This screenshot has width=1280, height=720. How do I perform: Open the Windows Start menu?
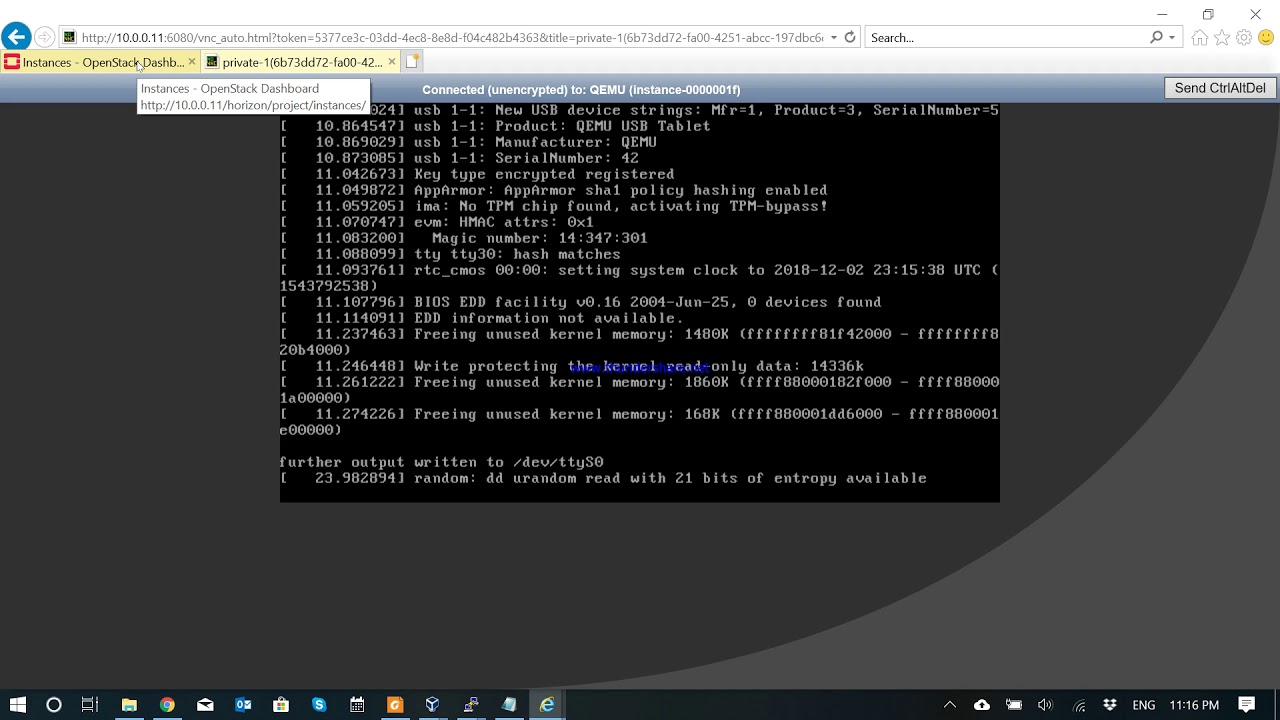17,705
